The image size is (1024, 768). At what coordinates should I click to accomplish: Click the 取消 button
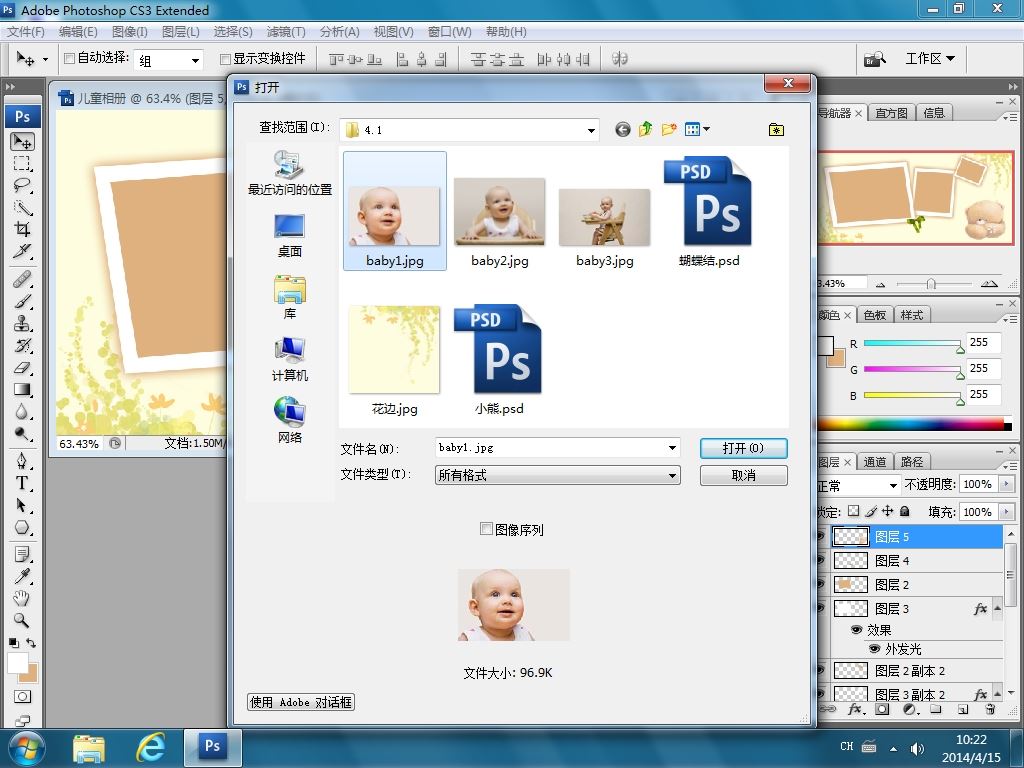point(743,475)
